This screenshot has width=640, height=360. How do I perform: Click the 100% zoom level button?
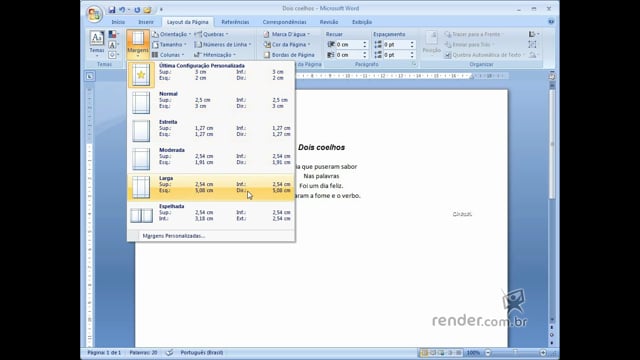(473, 353)
